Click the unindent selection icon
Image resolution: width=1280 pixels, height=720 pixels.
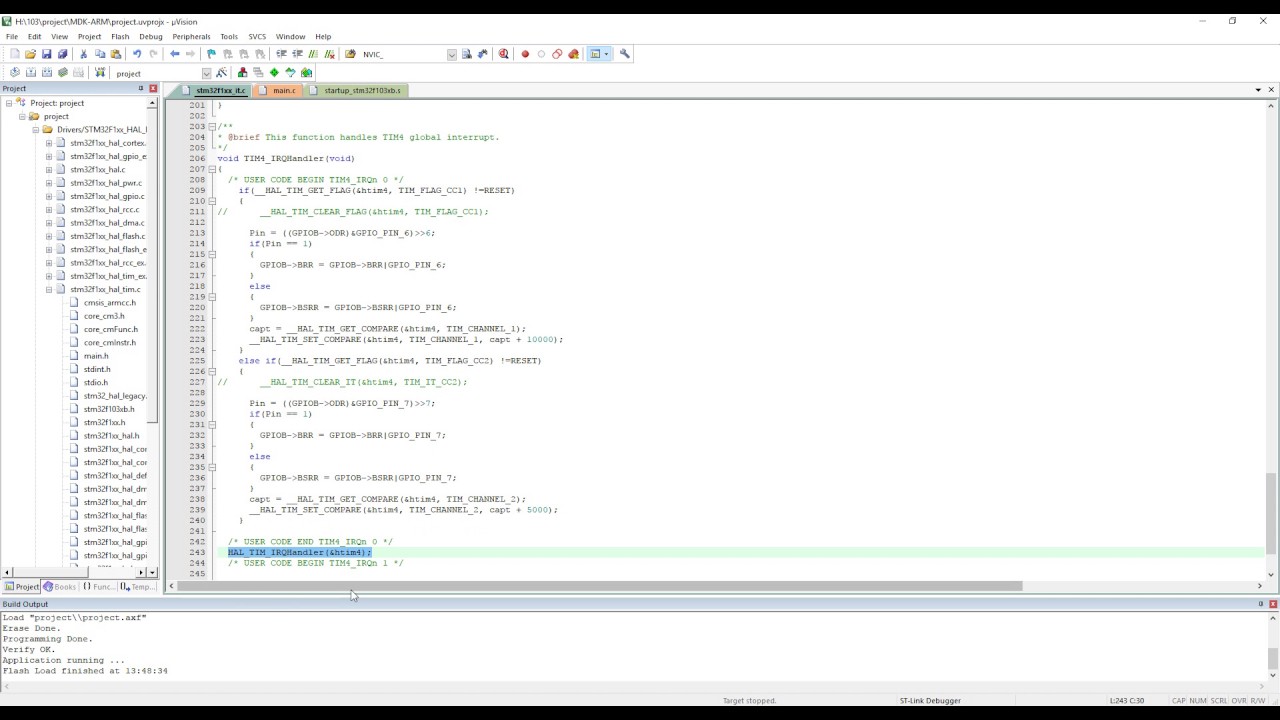[x=297, y=54]
